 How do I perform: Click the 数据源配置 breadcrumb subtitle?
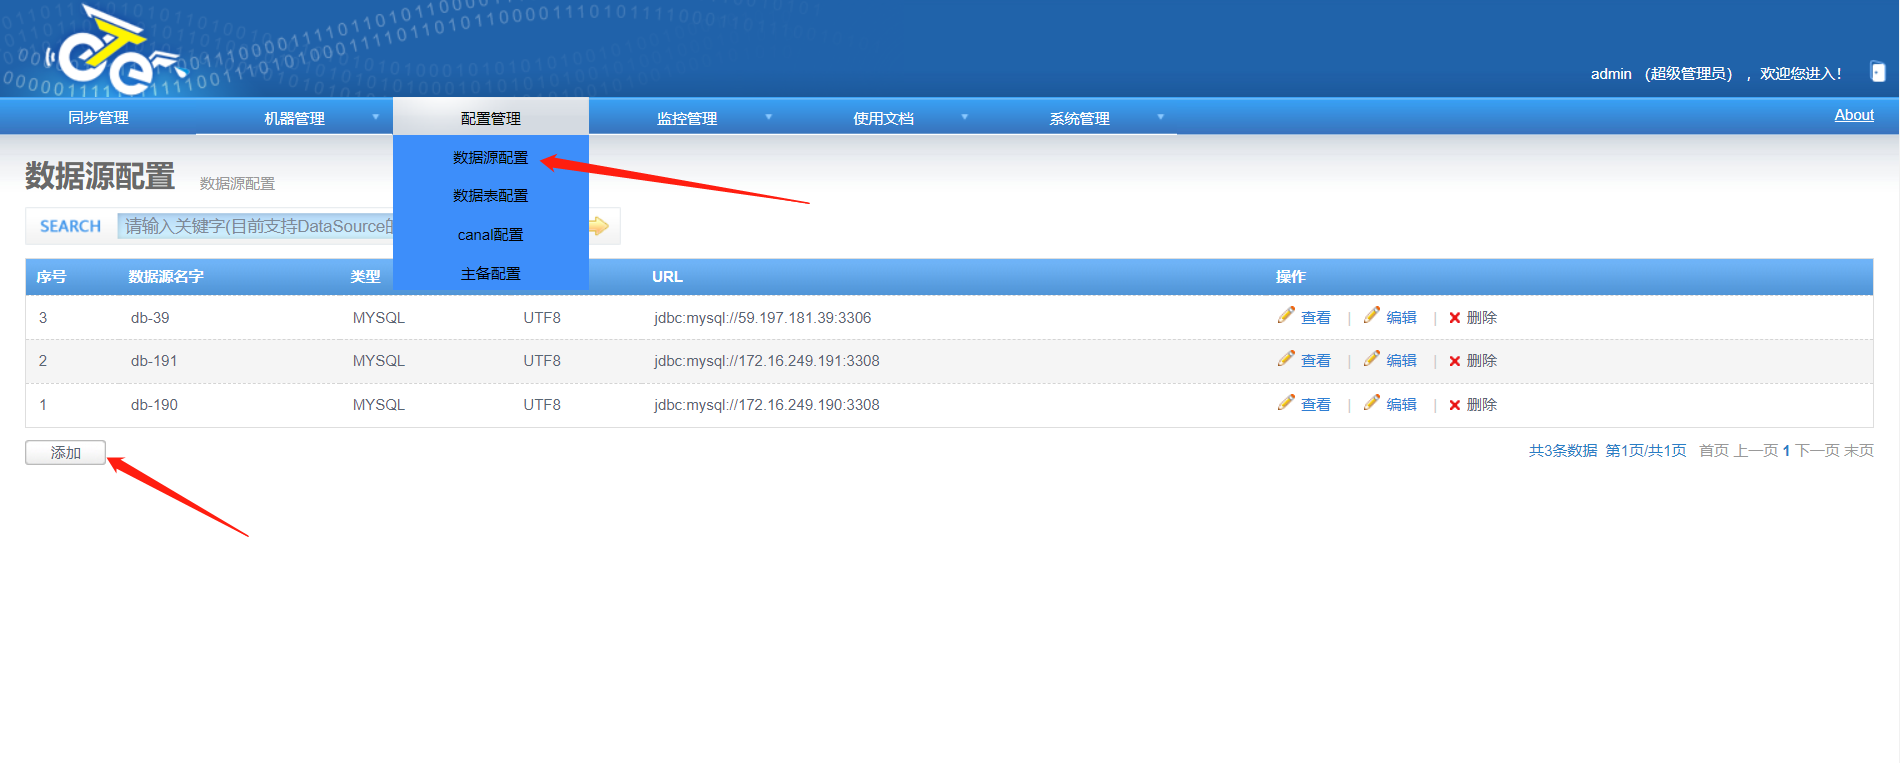click(x=237, y=184)
